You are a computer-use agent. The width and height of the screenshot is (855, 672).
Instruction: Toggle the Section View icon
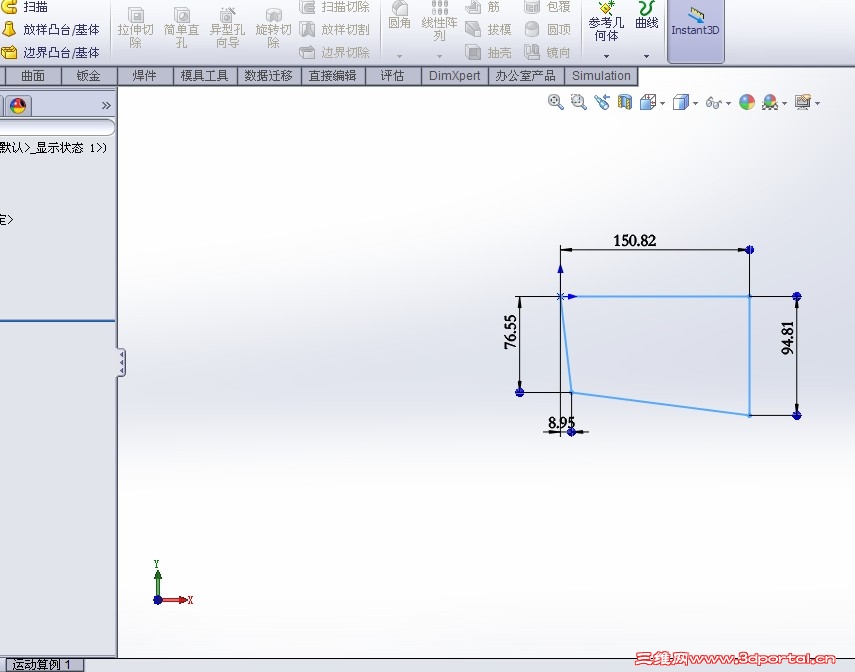pyautogui.click(x=625, y=102)
